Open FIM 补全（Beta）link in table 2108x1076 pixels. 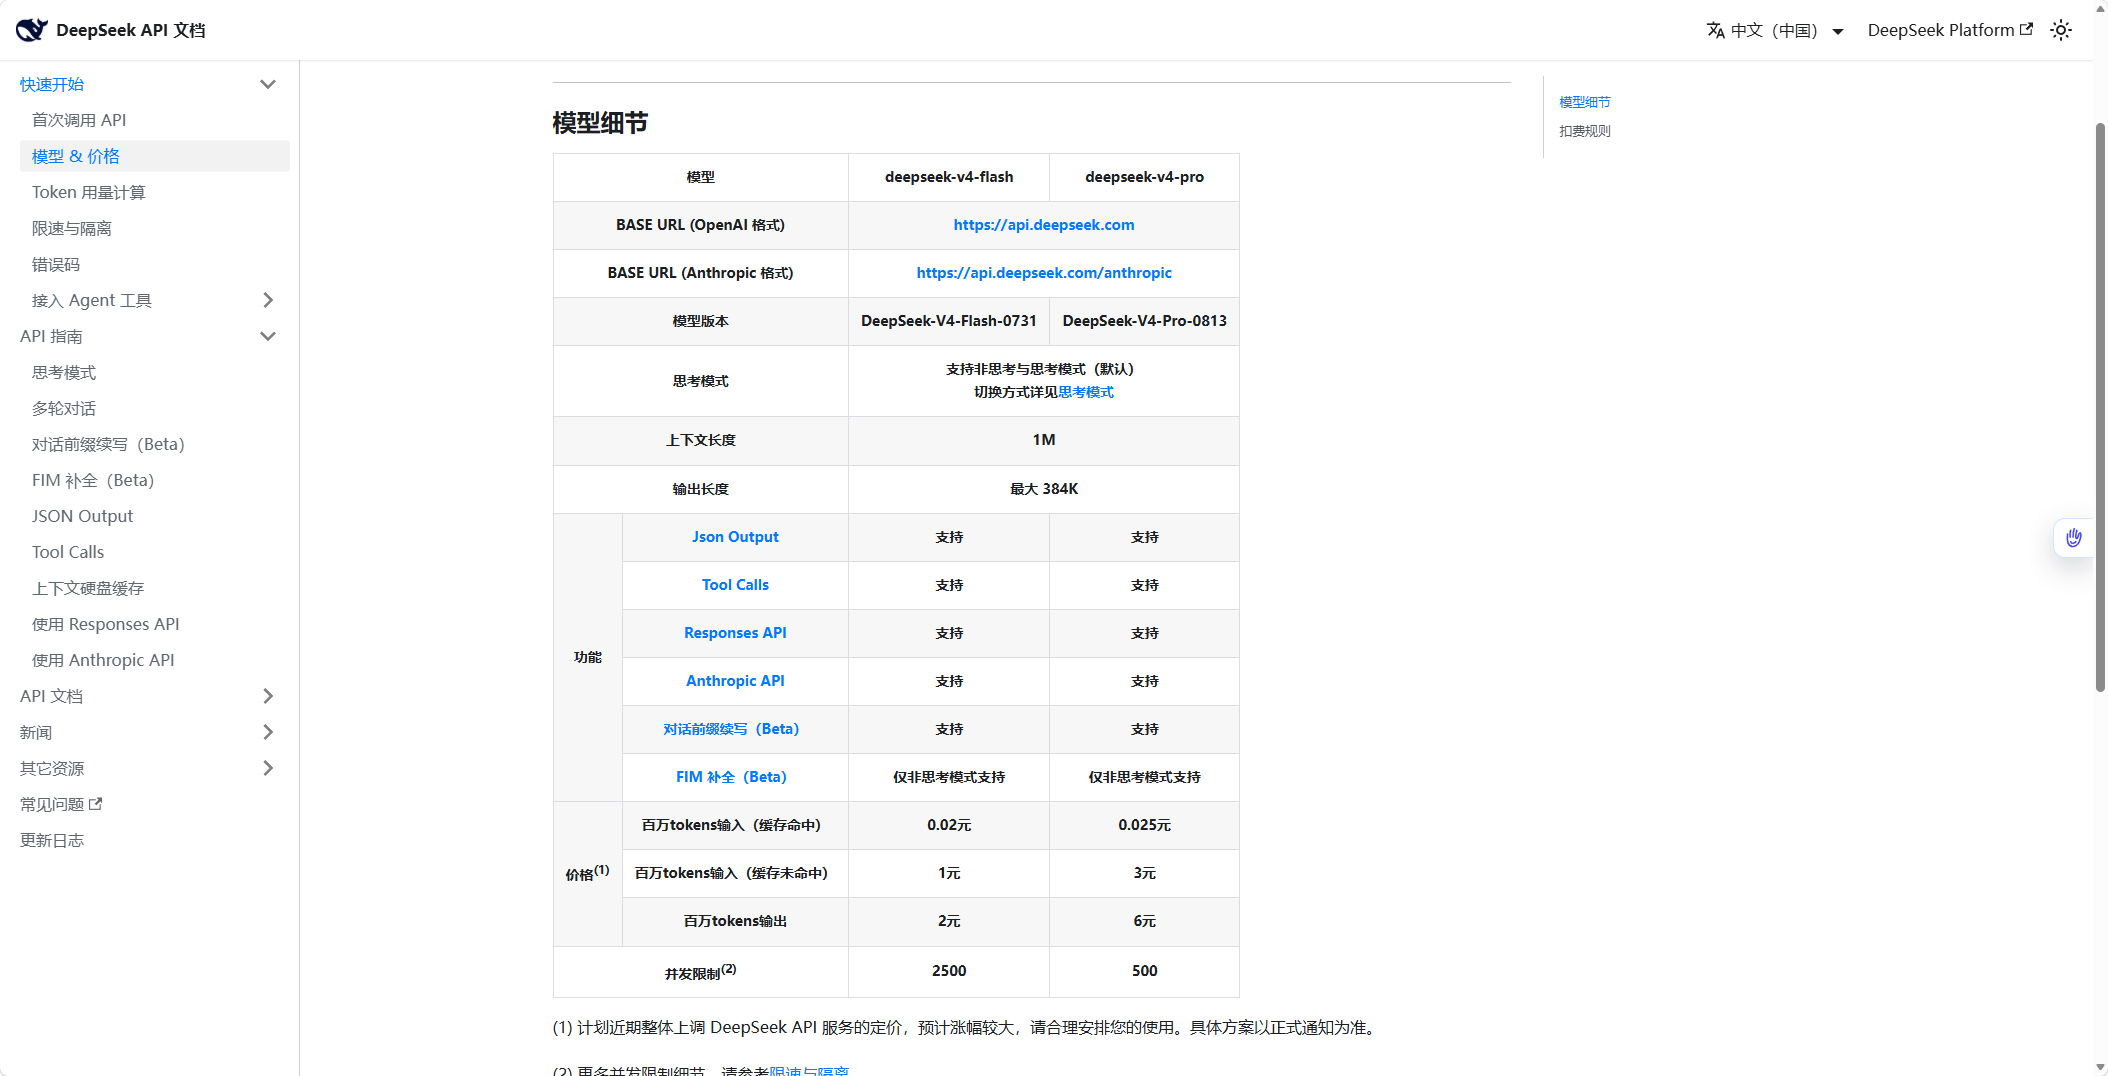coord(735,777)
